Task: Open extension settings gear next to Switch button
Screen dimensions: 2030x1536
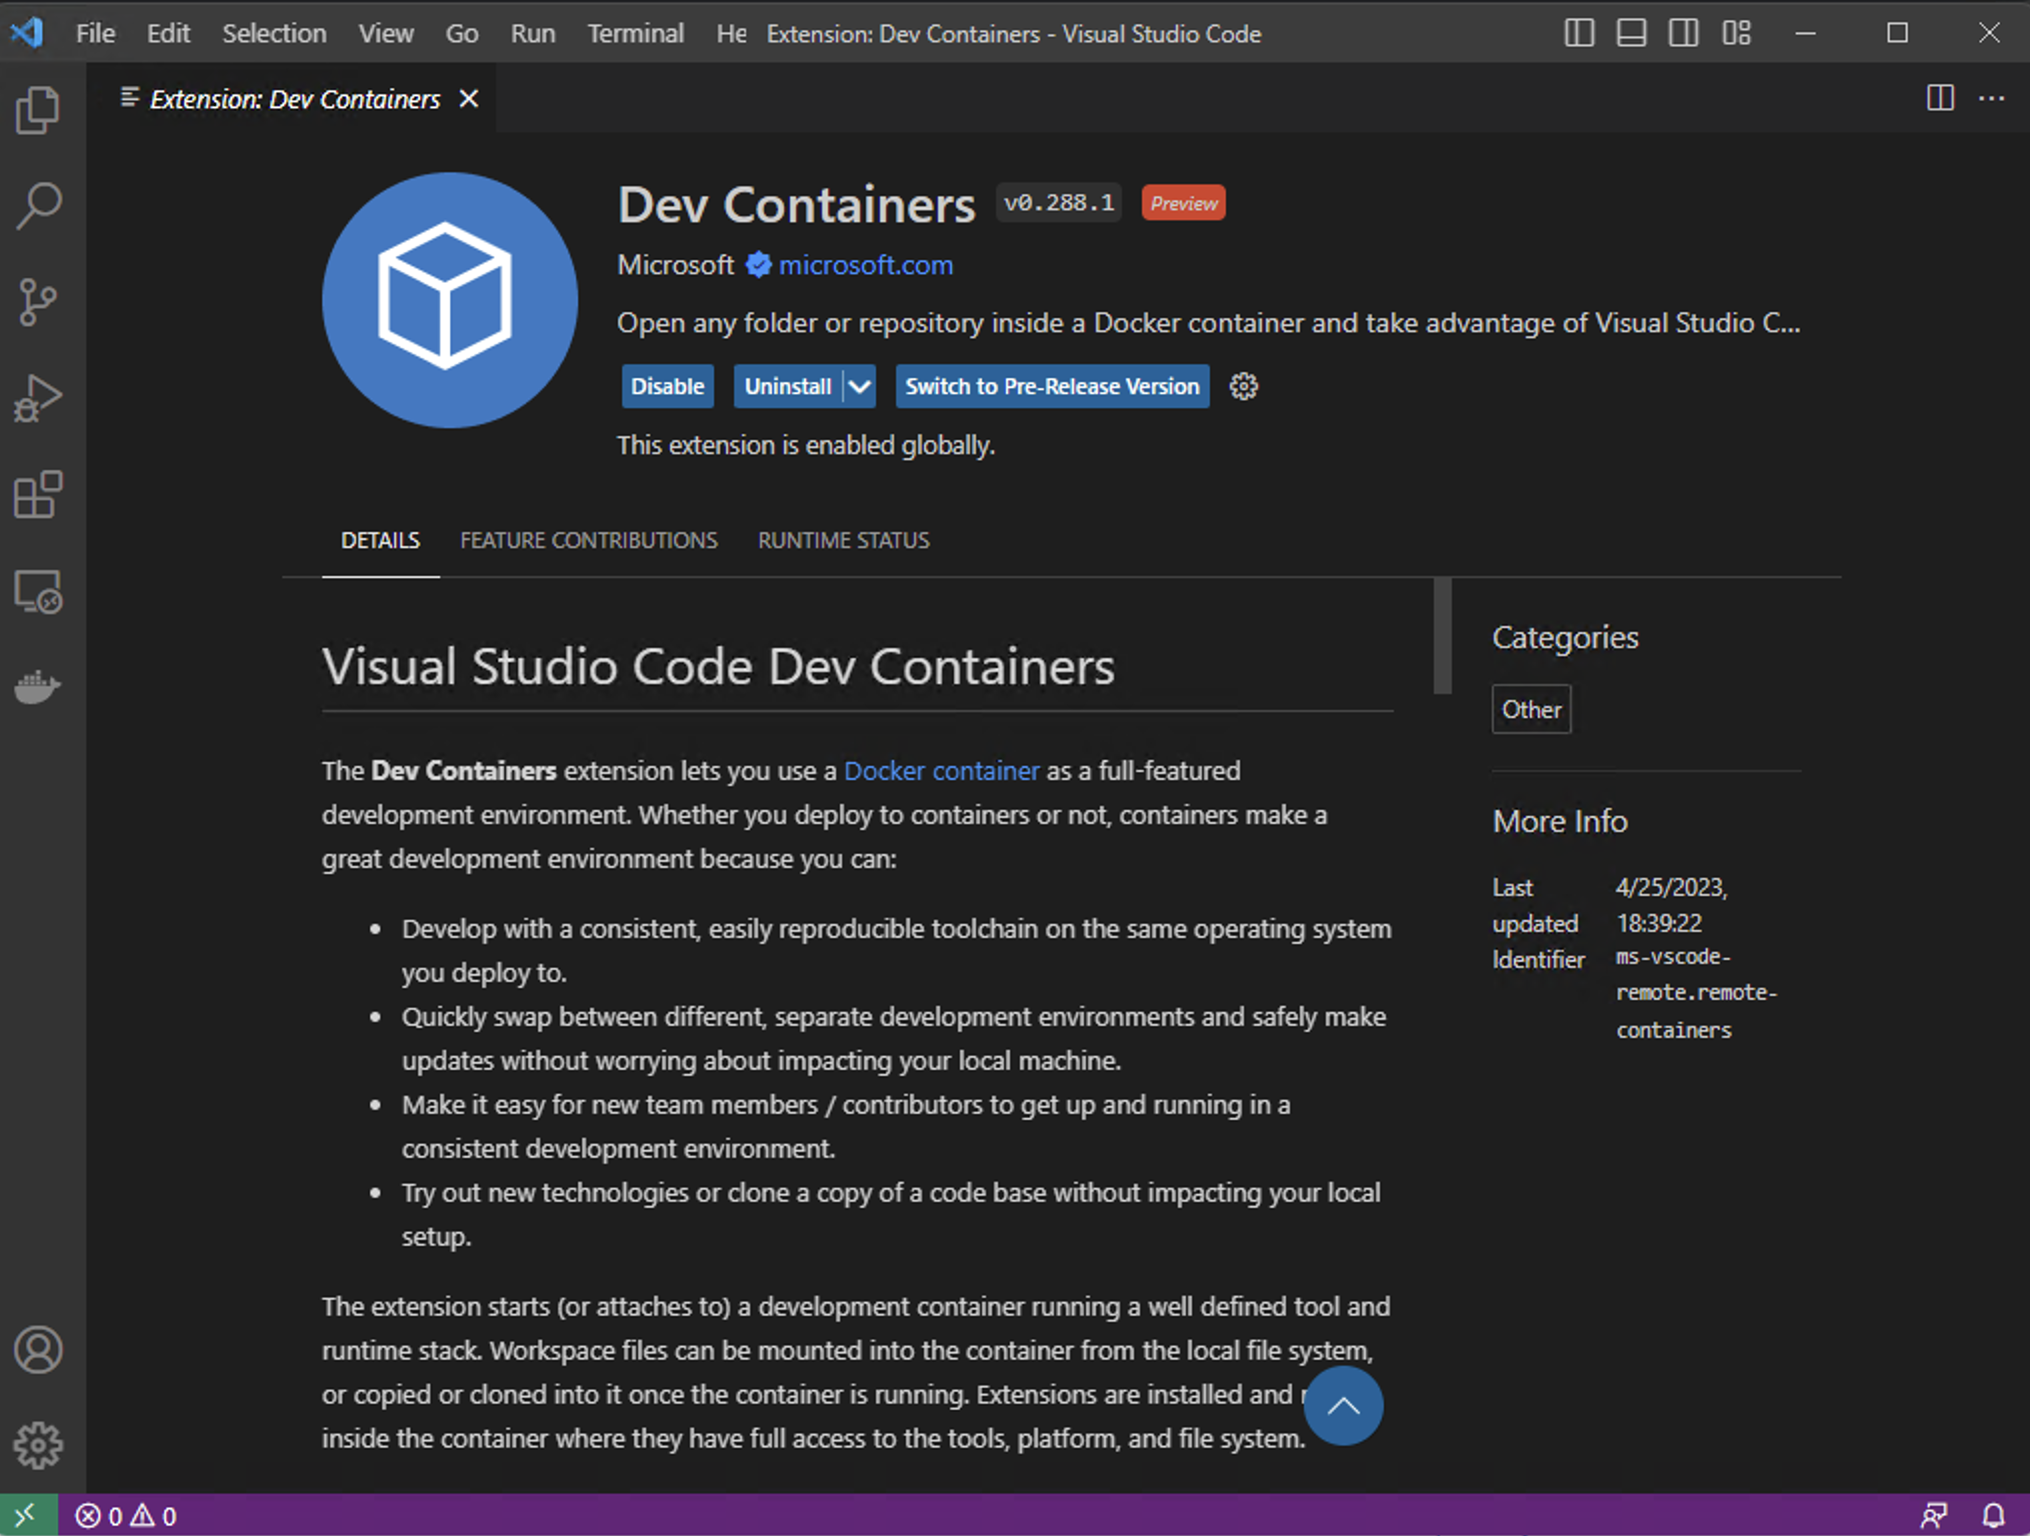Action: coord(1243,387)
